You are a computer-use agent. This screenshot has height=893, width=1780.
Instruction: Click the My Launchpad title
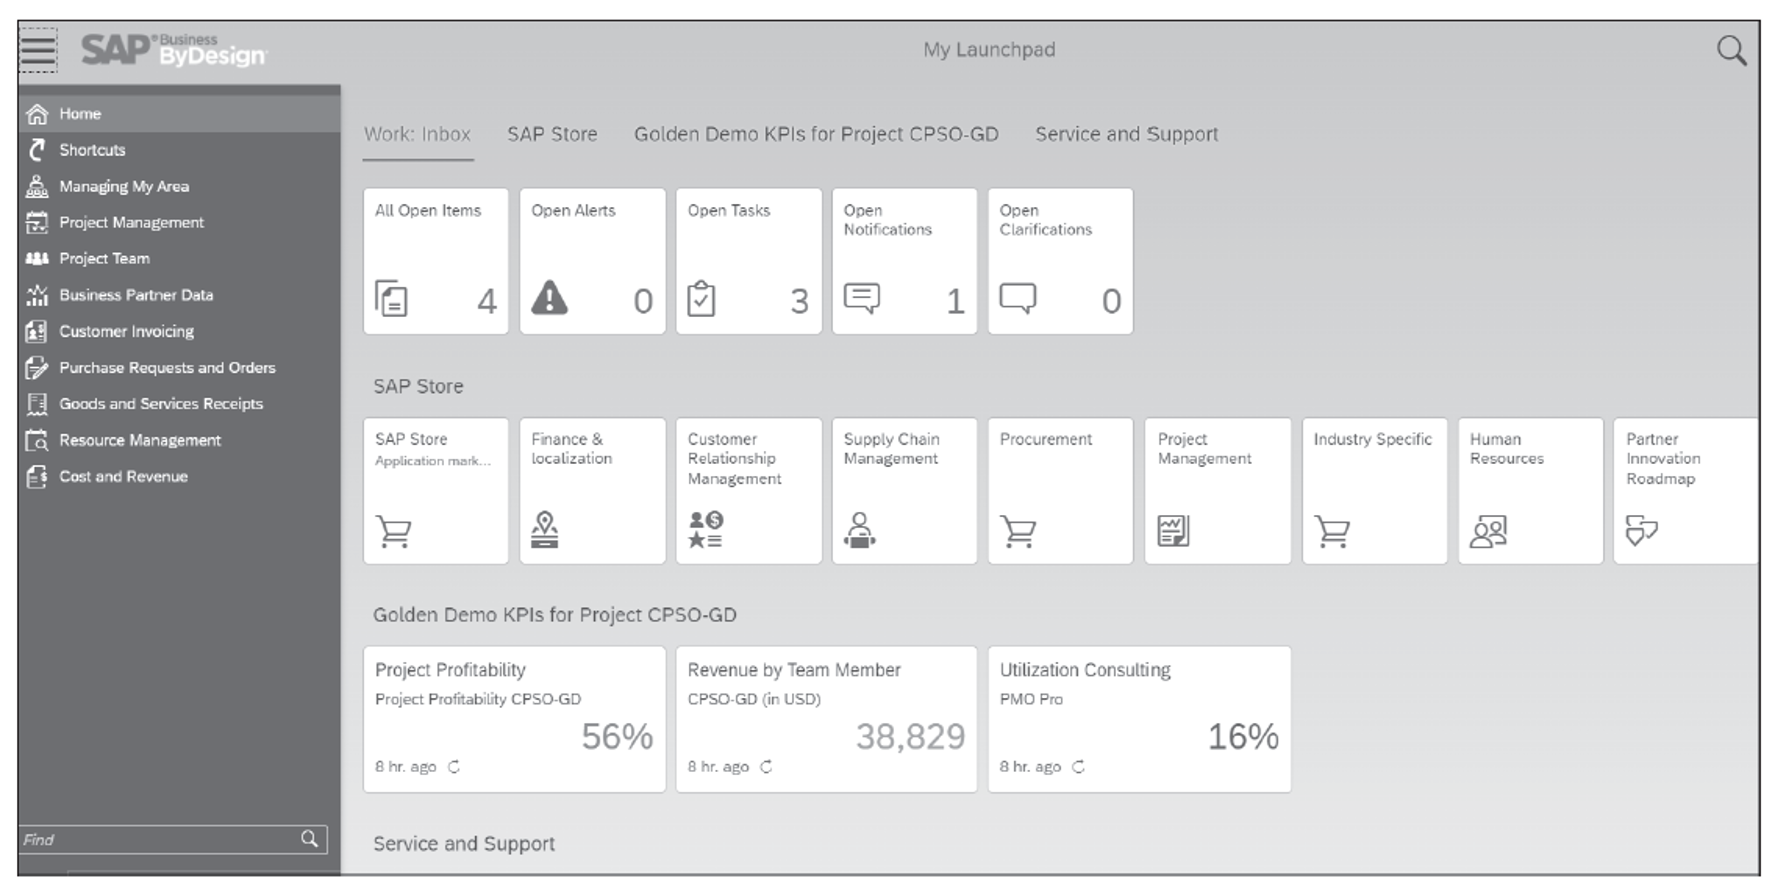(989, 50)
